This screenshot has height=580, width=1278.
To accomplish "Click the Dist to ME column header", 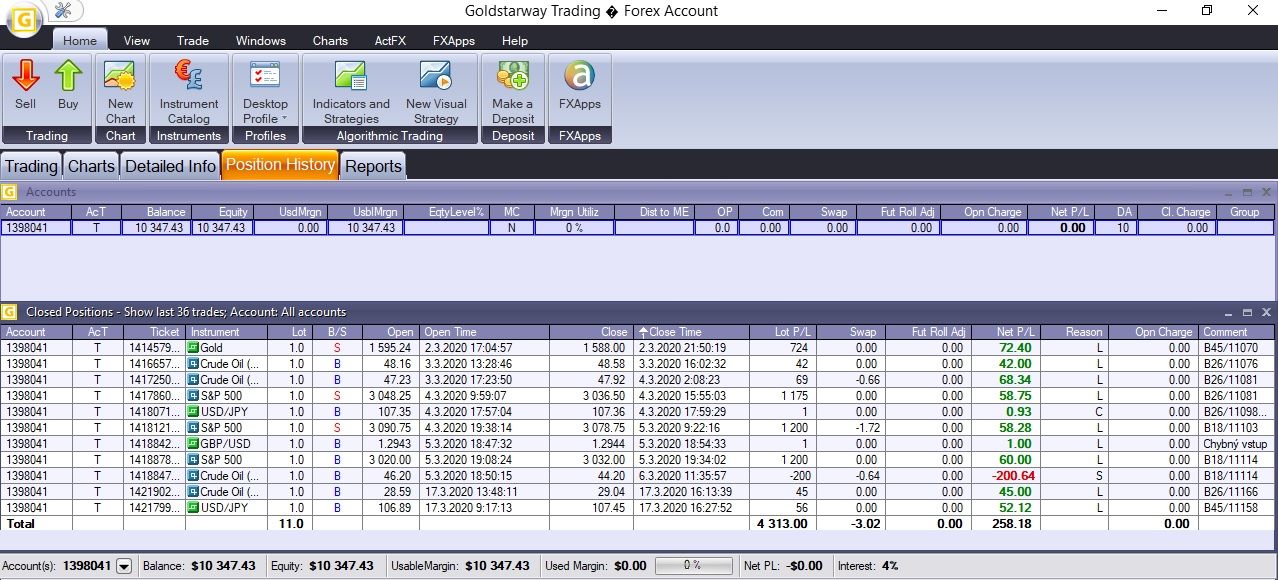I will pyautogui.click(x=653, y=212).
